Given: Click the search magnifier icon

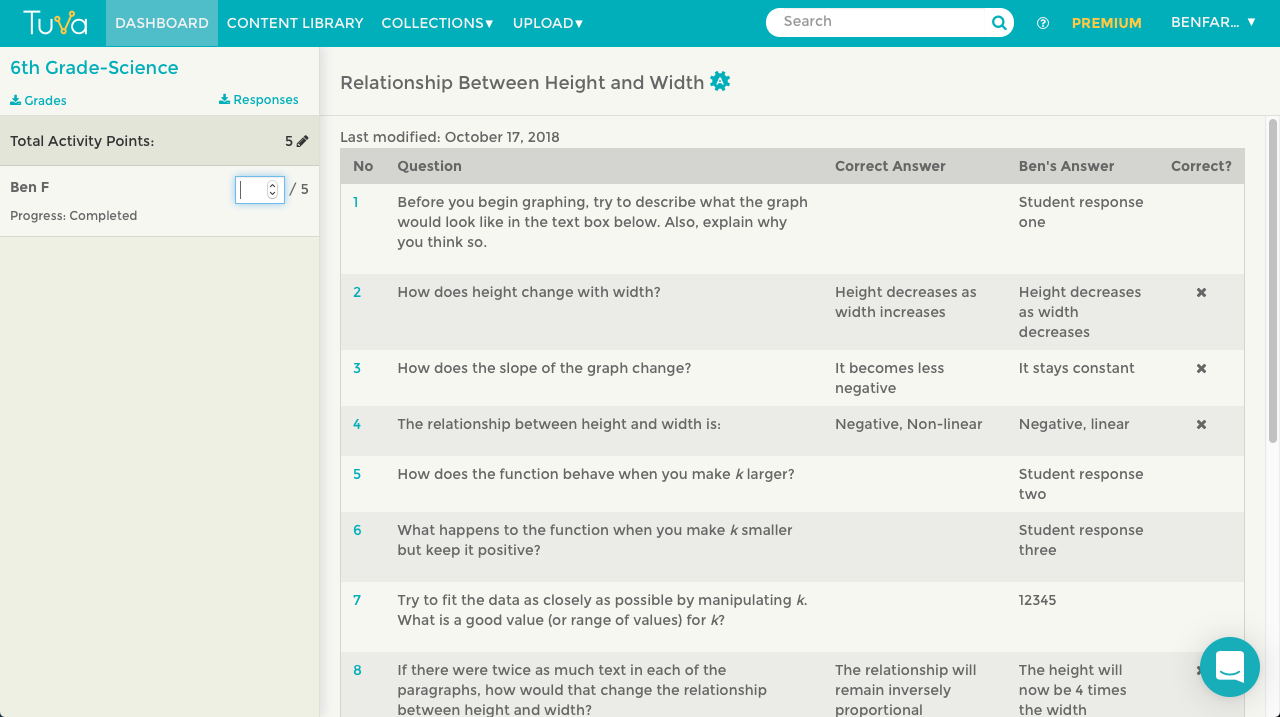Looking at the screenshot, I should tap(999, 23).
